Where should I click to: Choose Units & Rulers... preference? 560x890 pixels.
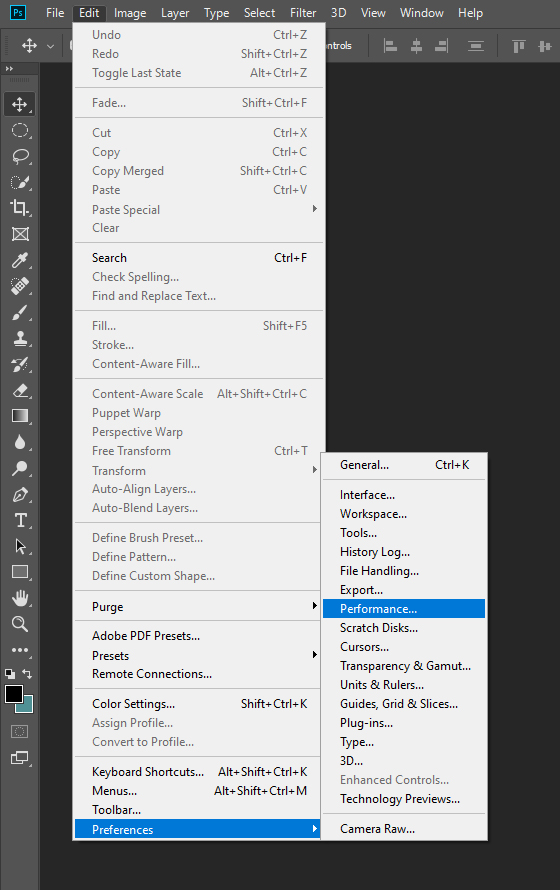point(404,685)
